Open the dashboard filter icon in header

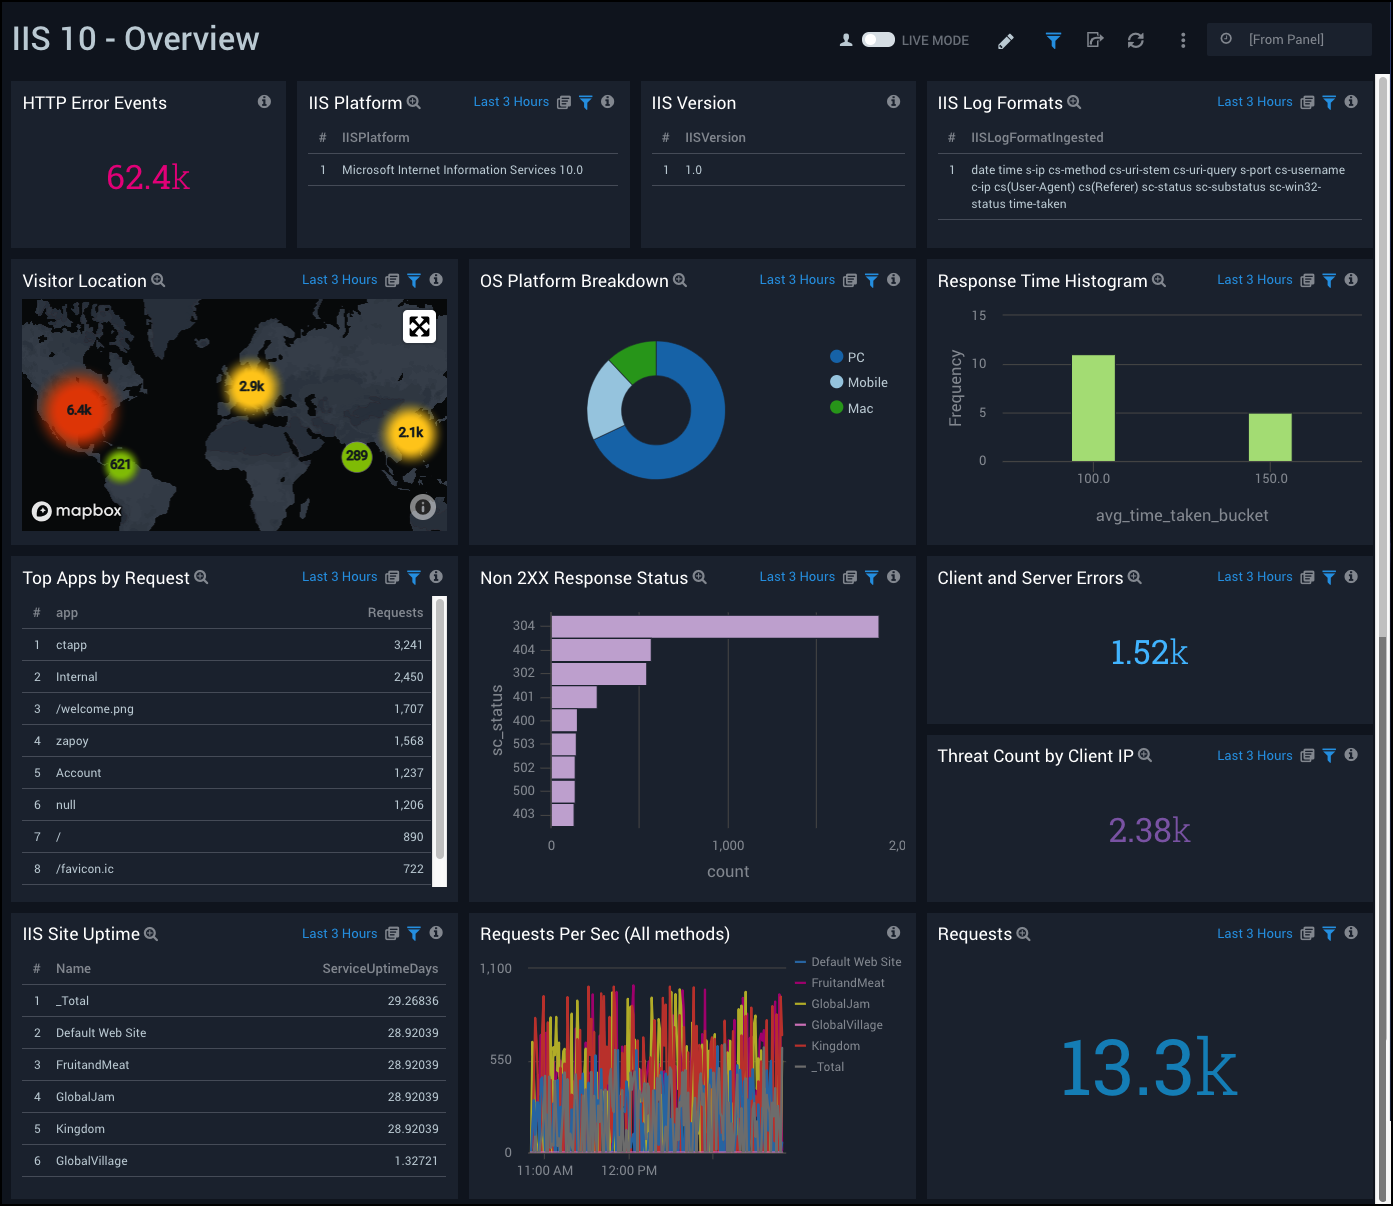click(x=1053, y=40)
